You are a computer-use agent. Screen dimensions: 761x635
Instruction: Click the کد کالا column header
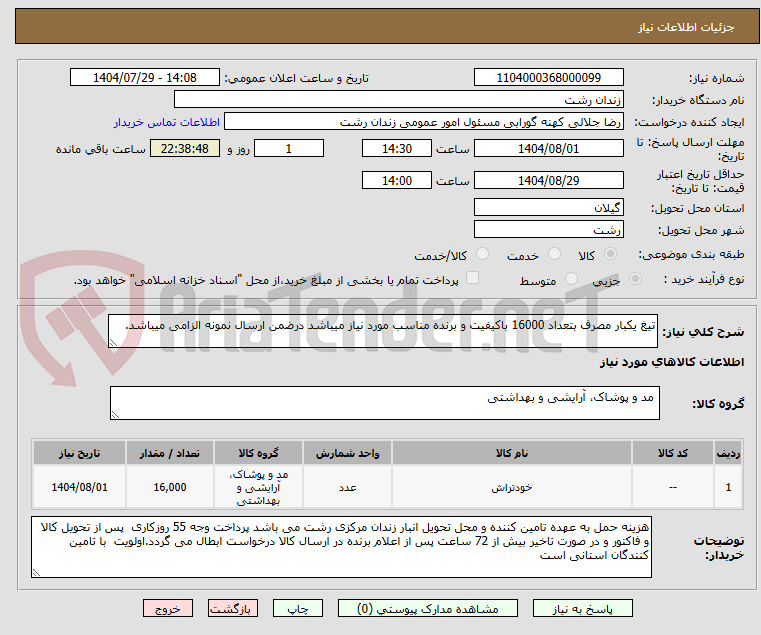[672, 453]
